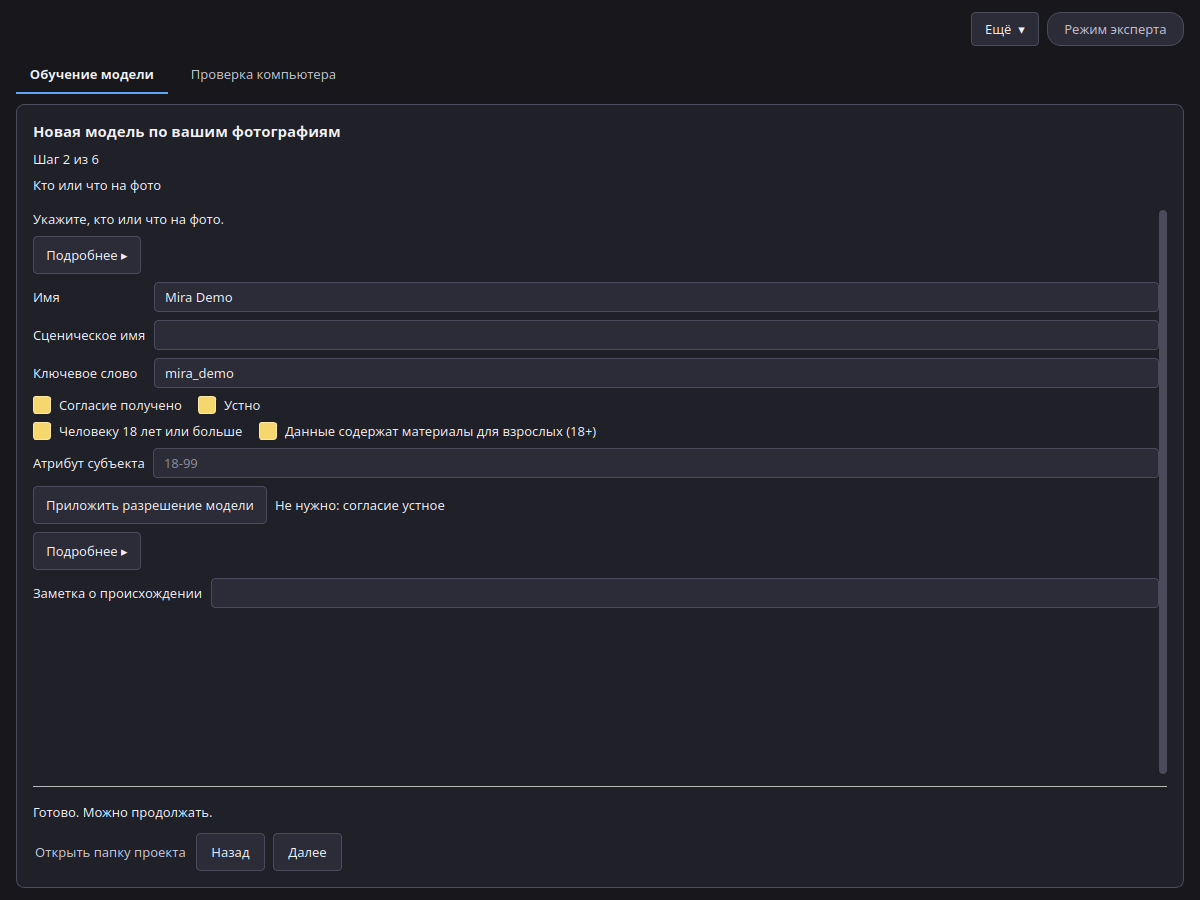Click the Шаг 2 из 6 step indicator

pyautogui.click(x=66, y=159)
